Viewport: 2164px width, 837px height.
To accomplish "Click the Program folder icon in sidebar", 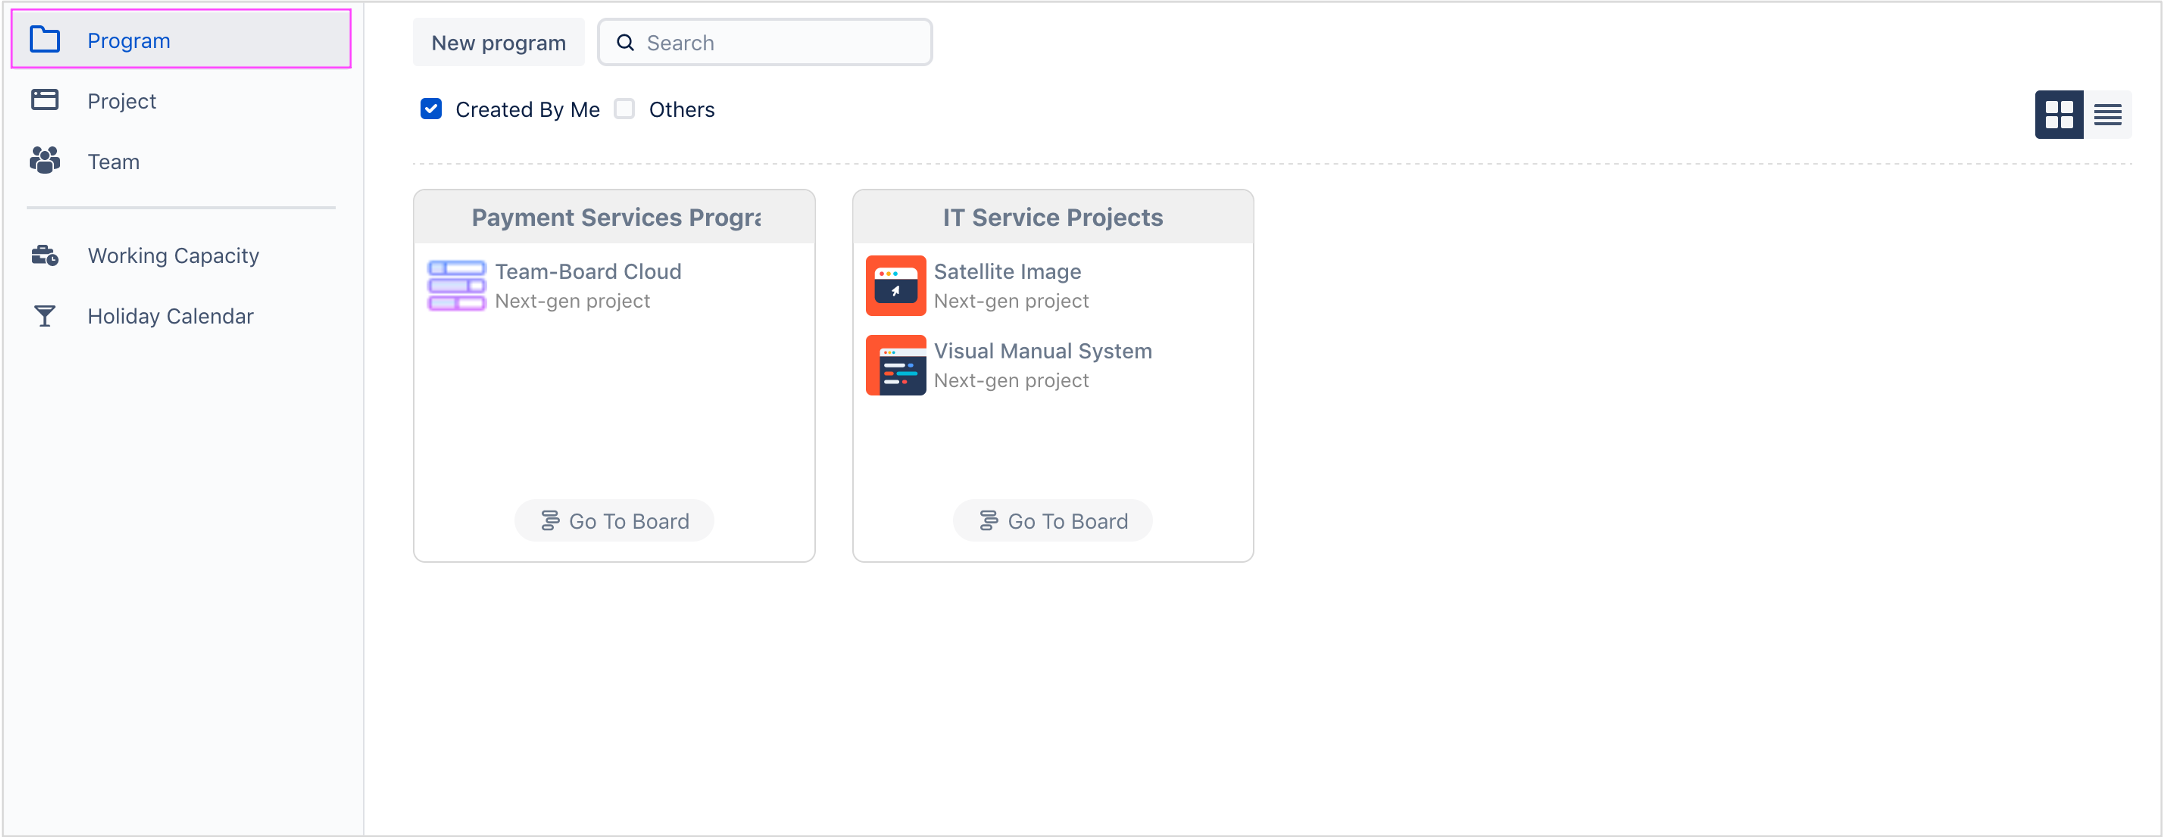I will pyautogui.click(x=45, y=40).
